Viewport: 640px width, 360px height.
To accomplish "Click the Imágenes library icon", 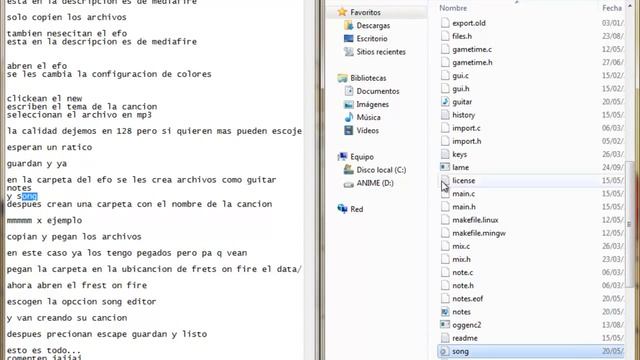I will 349,104.
